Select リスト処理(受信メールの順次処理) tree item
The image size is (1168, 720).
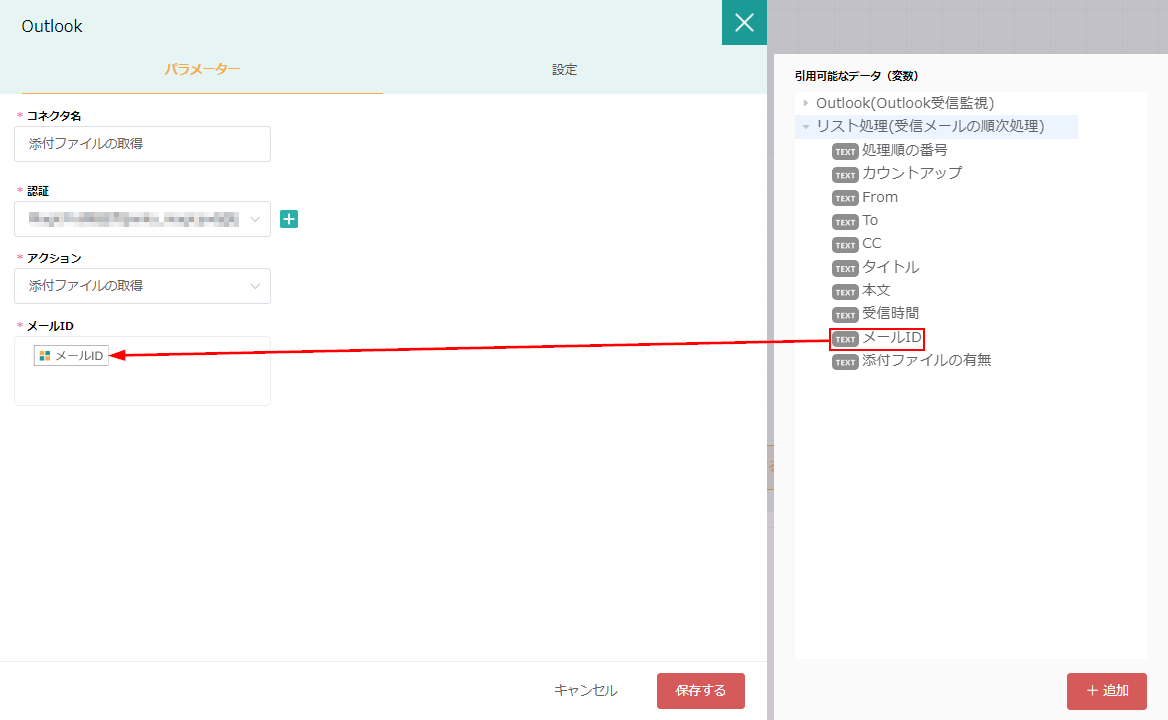point(930,127)
